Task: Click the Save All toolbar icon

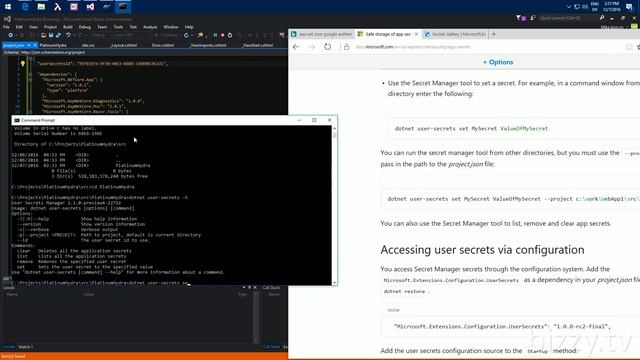Action: point(58,36)
